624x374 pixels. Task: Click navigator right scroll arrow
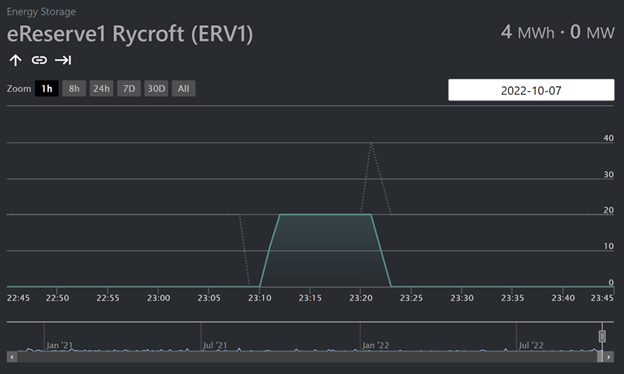[x=608, y=357]
